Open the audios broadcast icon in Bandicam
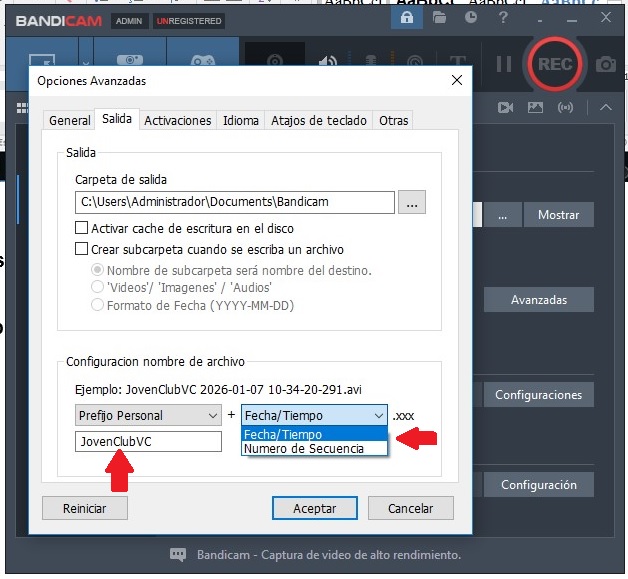 (x=565, y=107)
